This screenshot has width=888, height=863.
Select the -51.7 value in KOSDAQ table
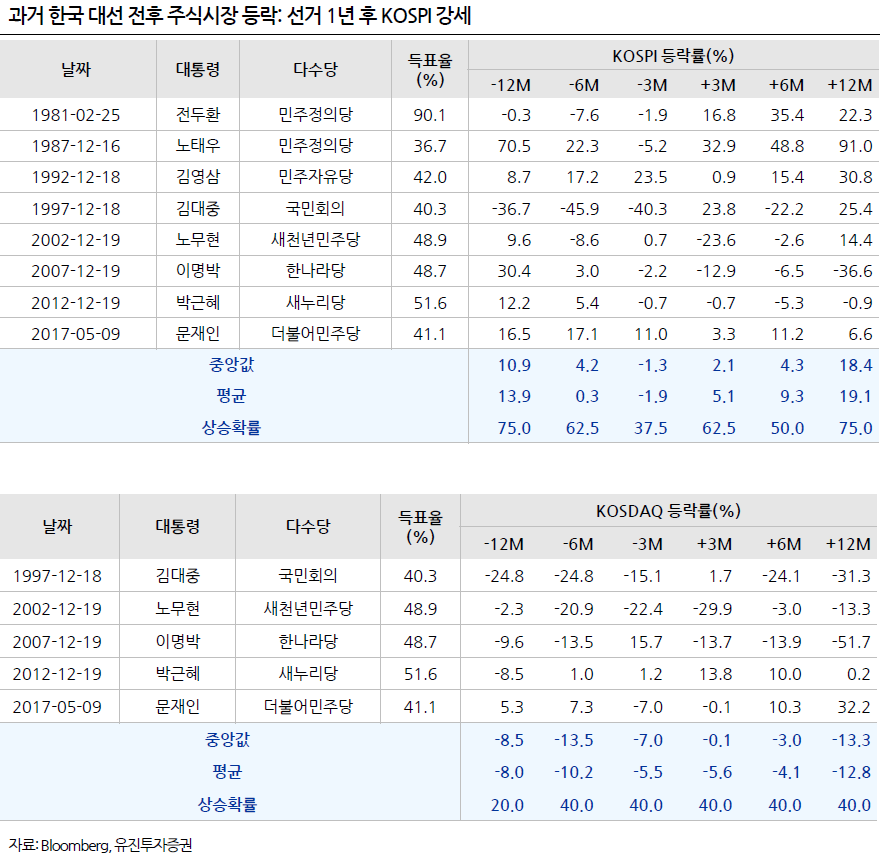[851, 642]
